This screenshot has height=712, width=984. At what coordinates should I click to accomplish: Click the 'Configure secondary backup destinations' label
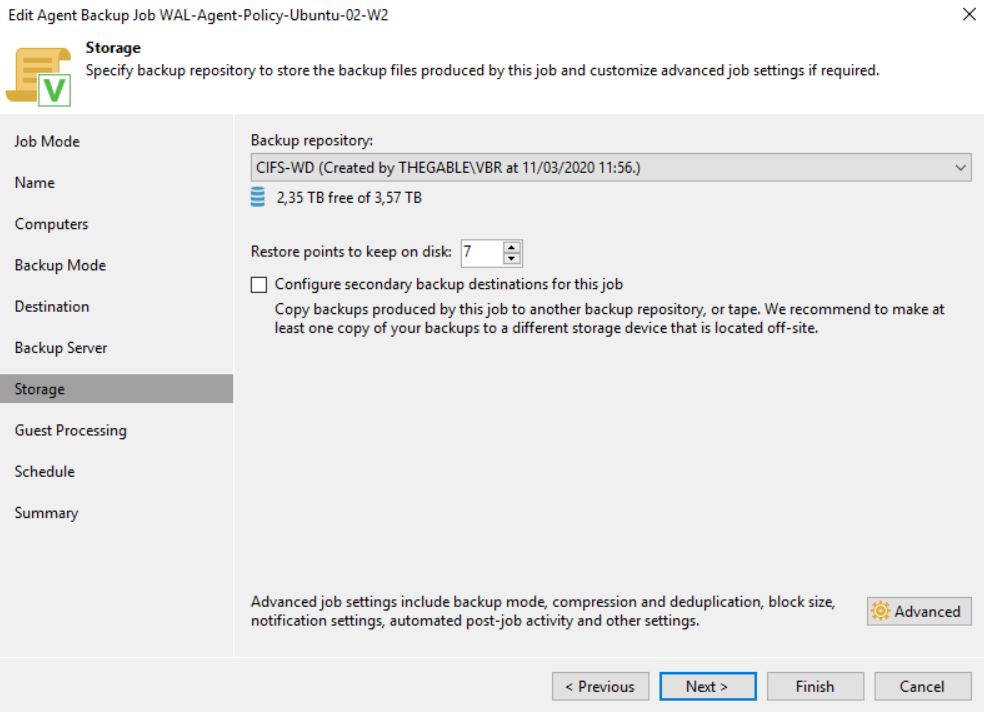click(x=449, y=284)
